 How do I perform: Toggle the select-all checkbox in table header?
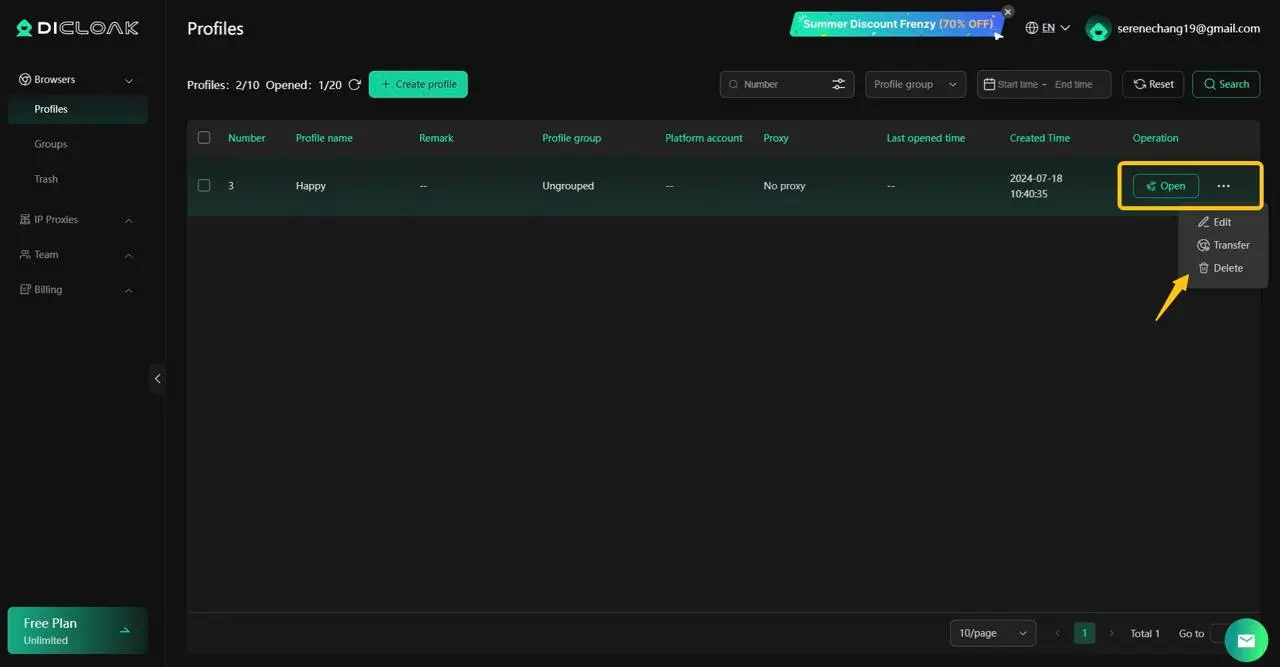(204, 138)
